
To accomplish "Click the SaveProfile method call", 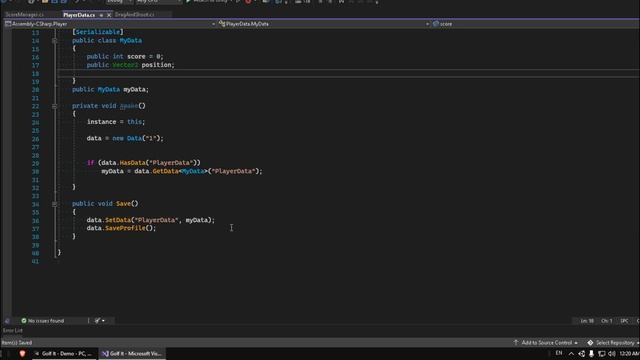I will click(x=125, y=228).
